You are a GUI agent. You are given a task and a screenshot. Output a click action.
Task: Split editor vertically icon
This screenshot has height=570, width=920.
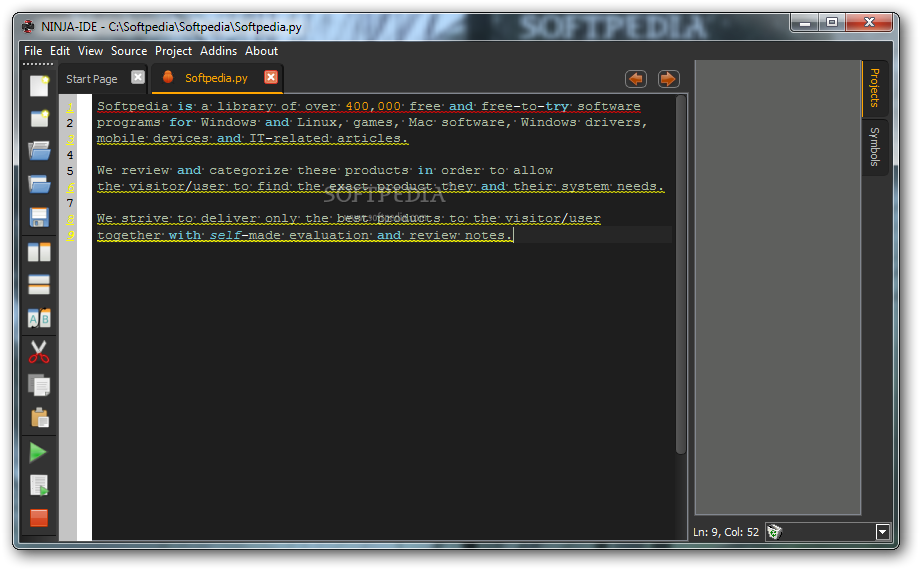[39, 252]
